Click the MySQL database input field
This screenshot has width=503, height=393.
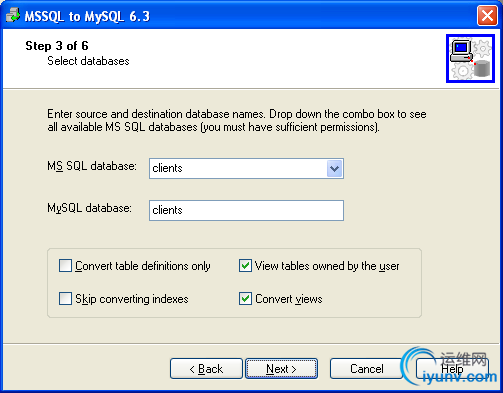pos(246,210)
